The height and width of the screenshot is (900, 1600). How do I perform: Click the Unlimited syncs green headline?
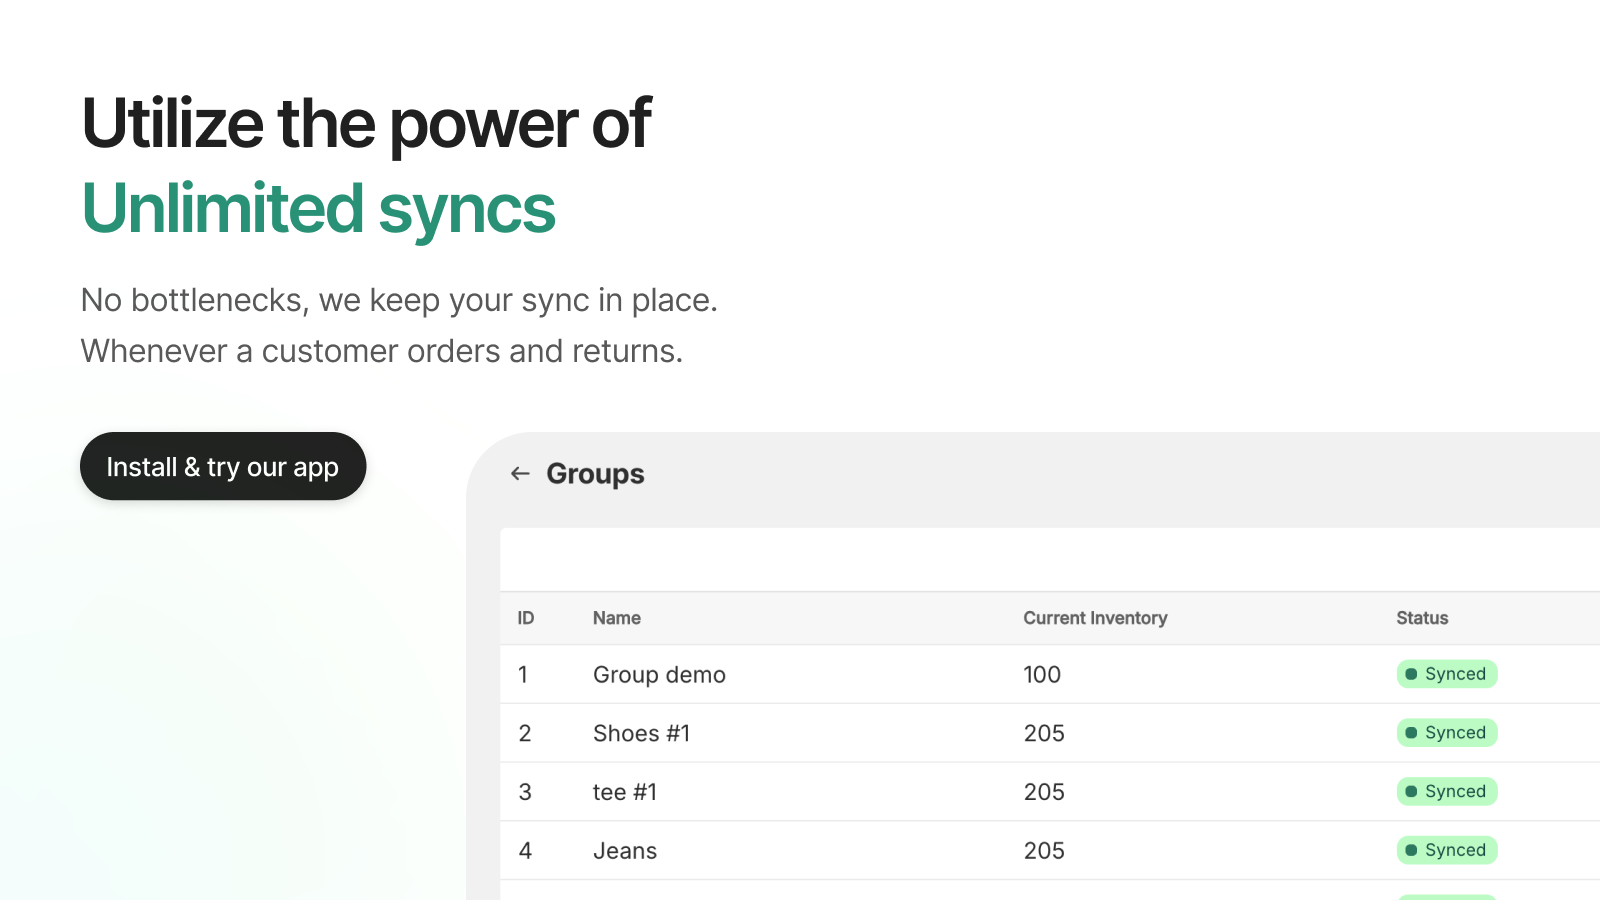click(318, 209)
